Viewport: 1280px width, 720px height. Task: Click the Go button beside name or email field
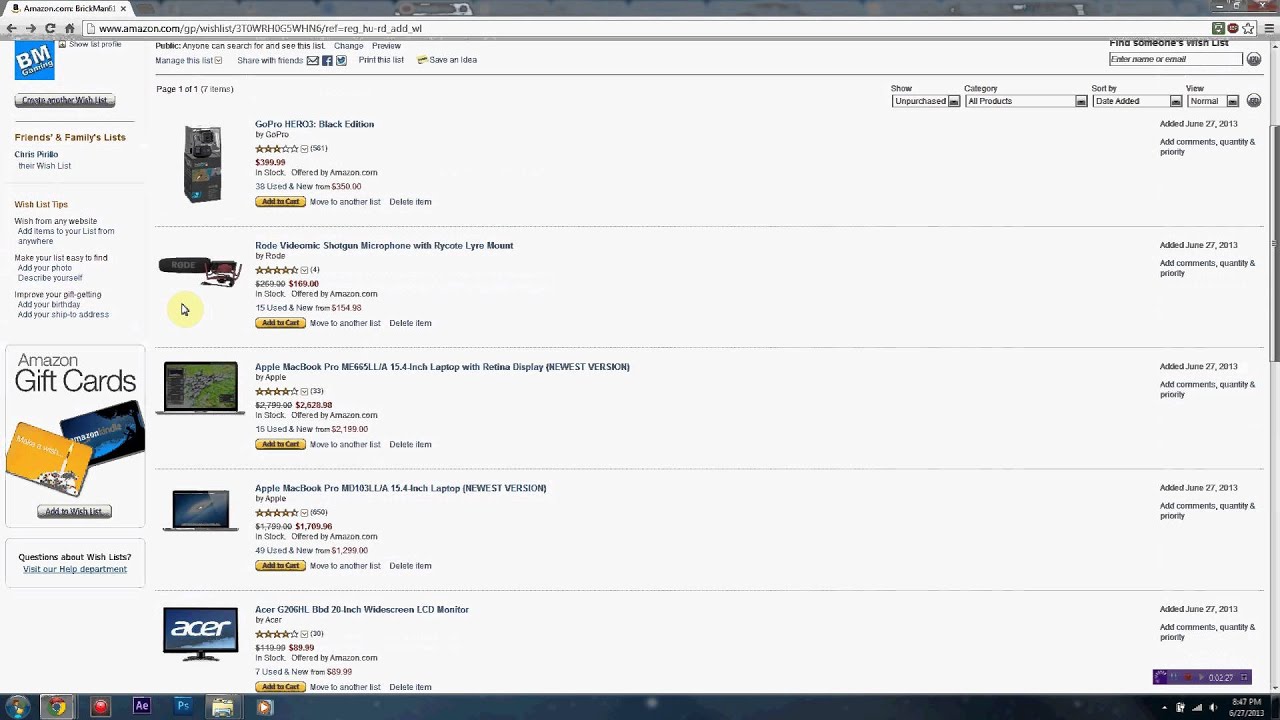[1254, 59]
